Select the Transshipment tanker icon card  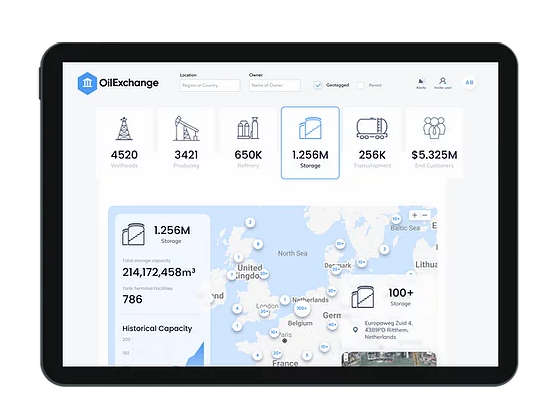point(372,143)
